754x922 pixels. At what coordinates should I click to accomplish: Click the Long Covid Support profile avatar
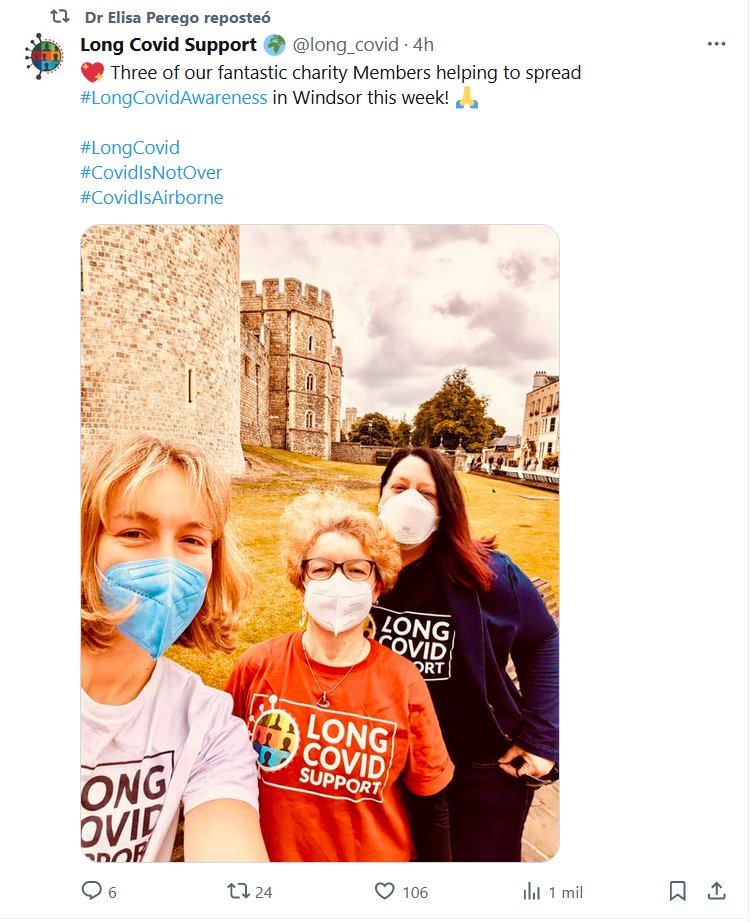pos(44,55)
